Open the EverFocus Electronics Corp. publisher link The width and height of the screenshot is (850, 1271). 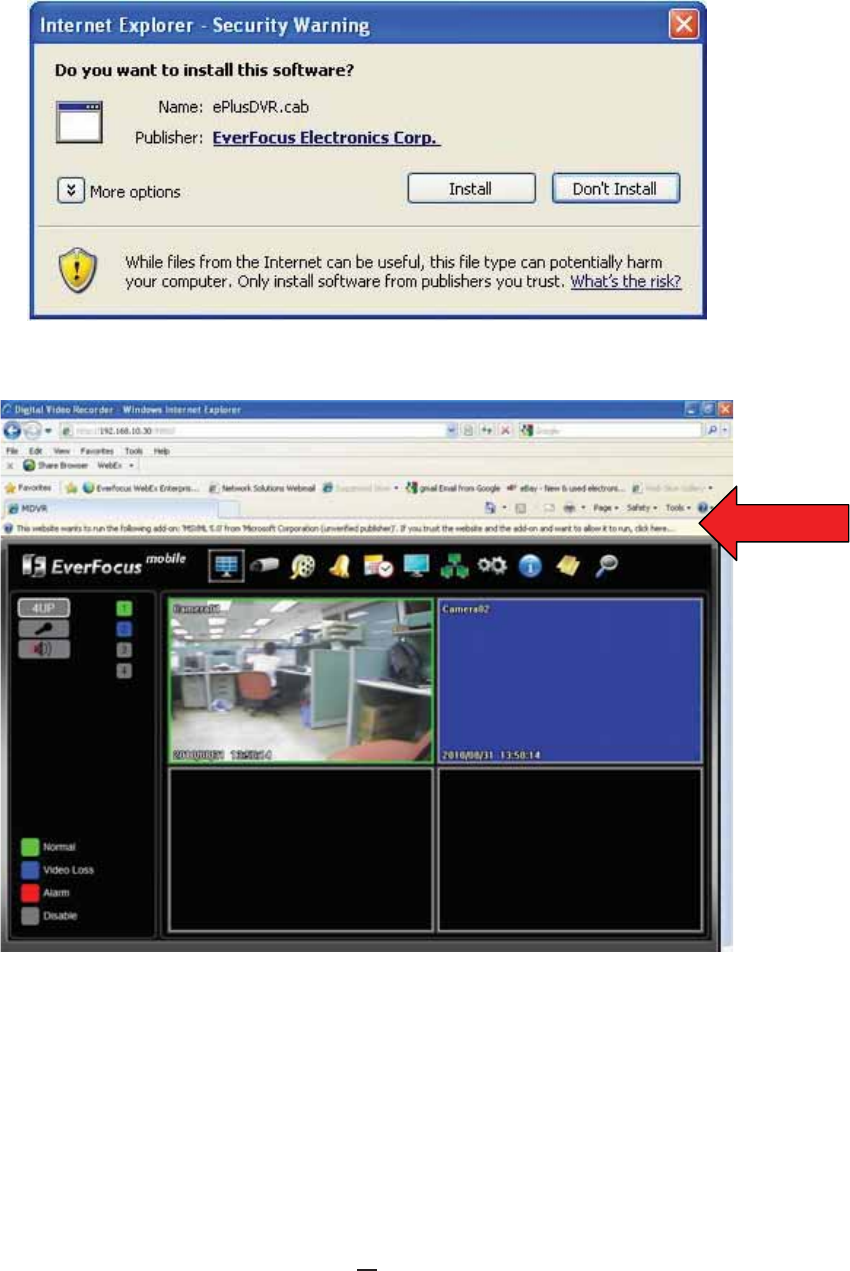[x=326, y=138]
